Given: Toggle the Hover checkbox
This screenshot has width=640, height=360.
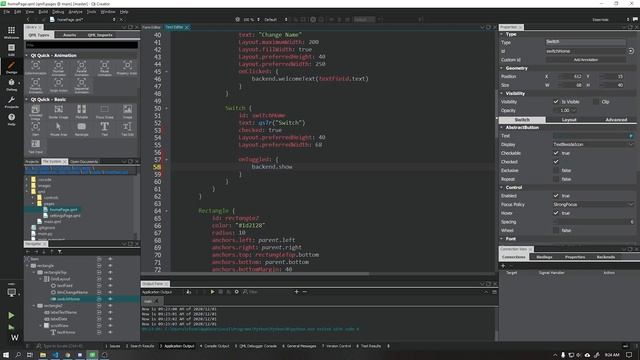Looking at the screenshot, I should click(x=556, y=213).
